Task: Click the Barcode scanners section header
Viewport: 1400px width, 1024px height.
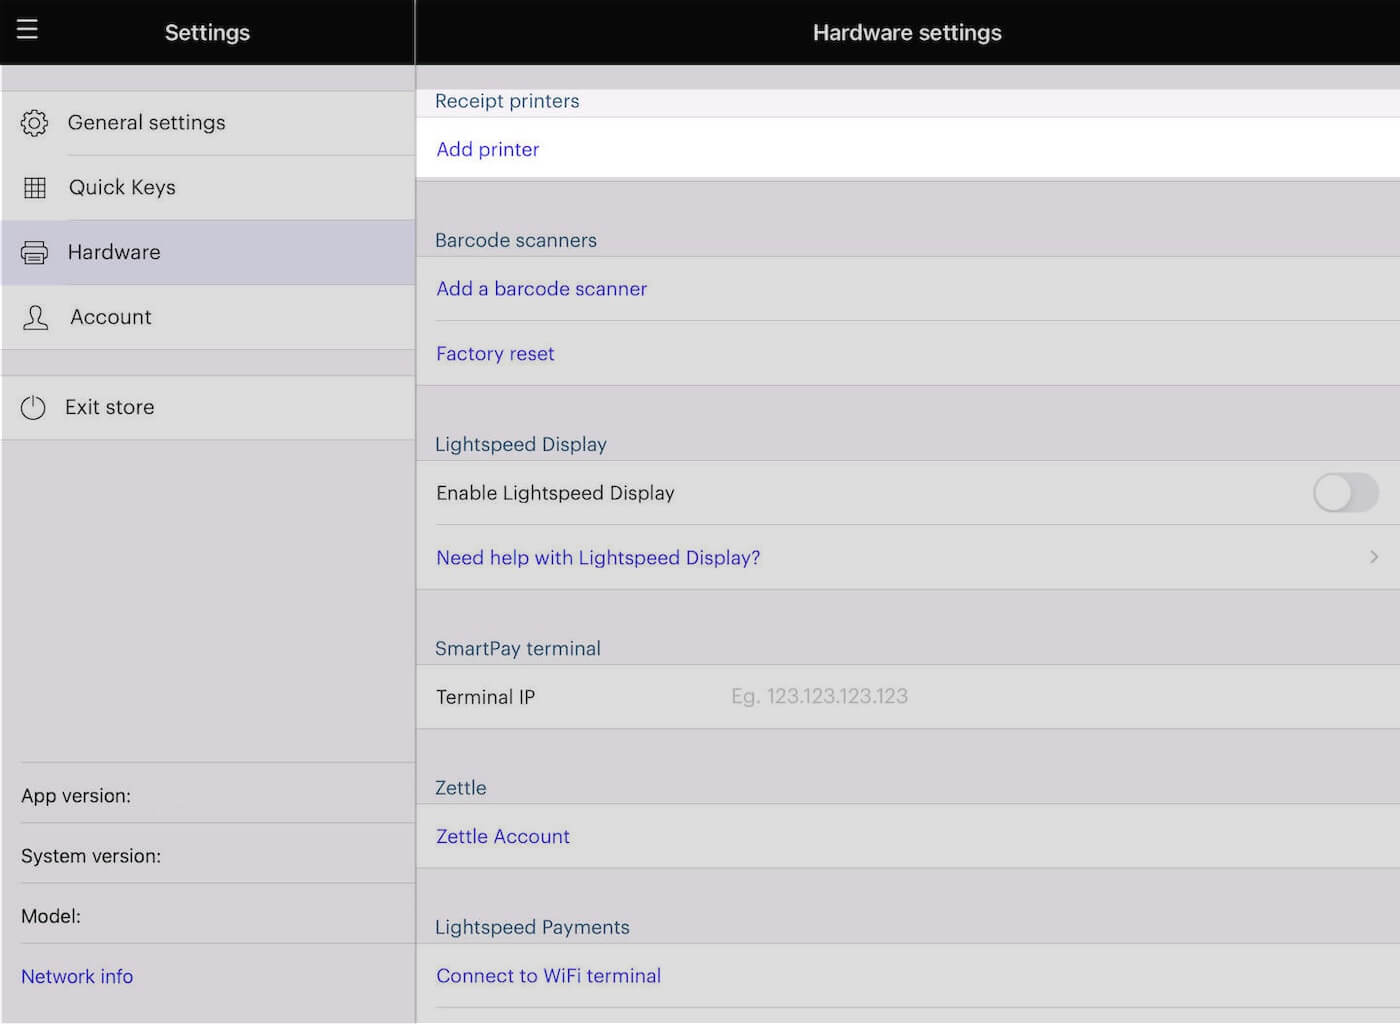Action: 516,241
